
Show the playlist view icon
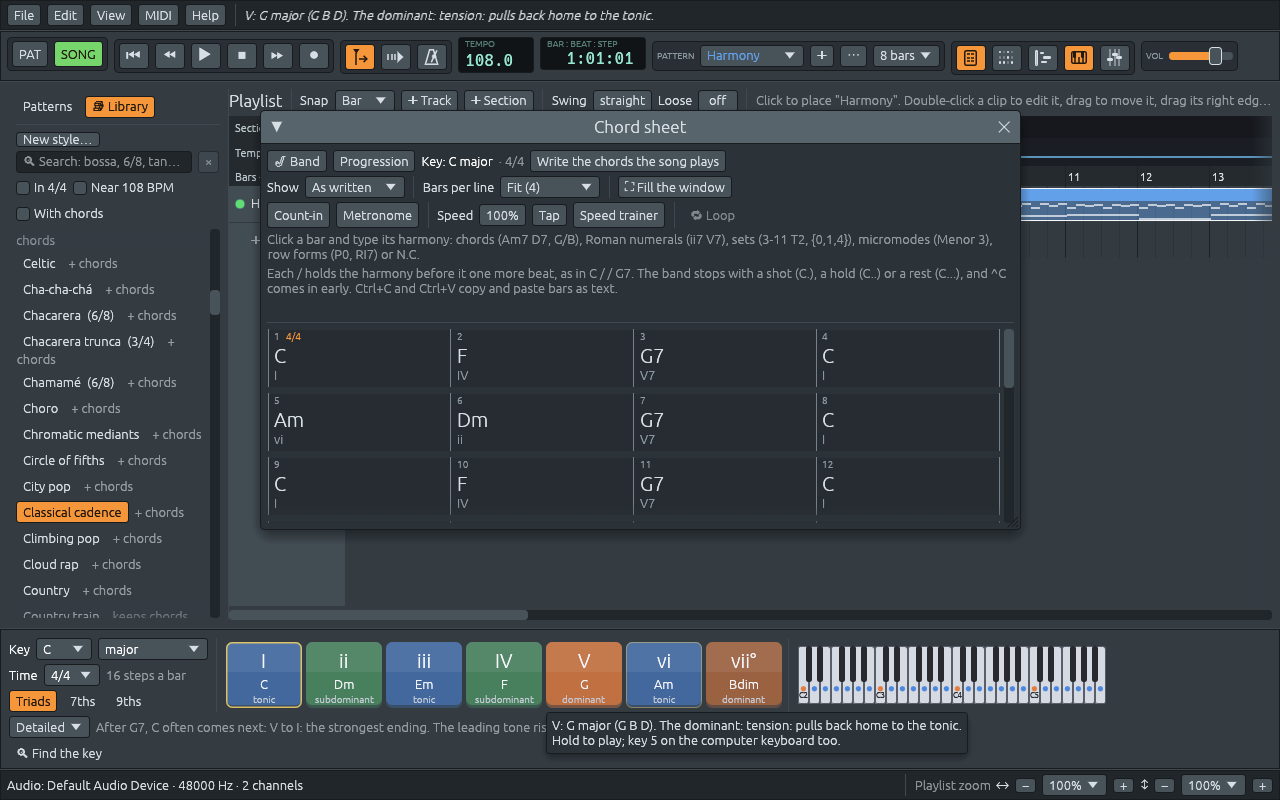[x=1043, y=57]
